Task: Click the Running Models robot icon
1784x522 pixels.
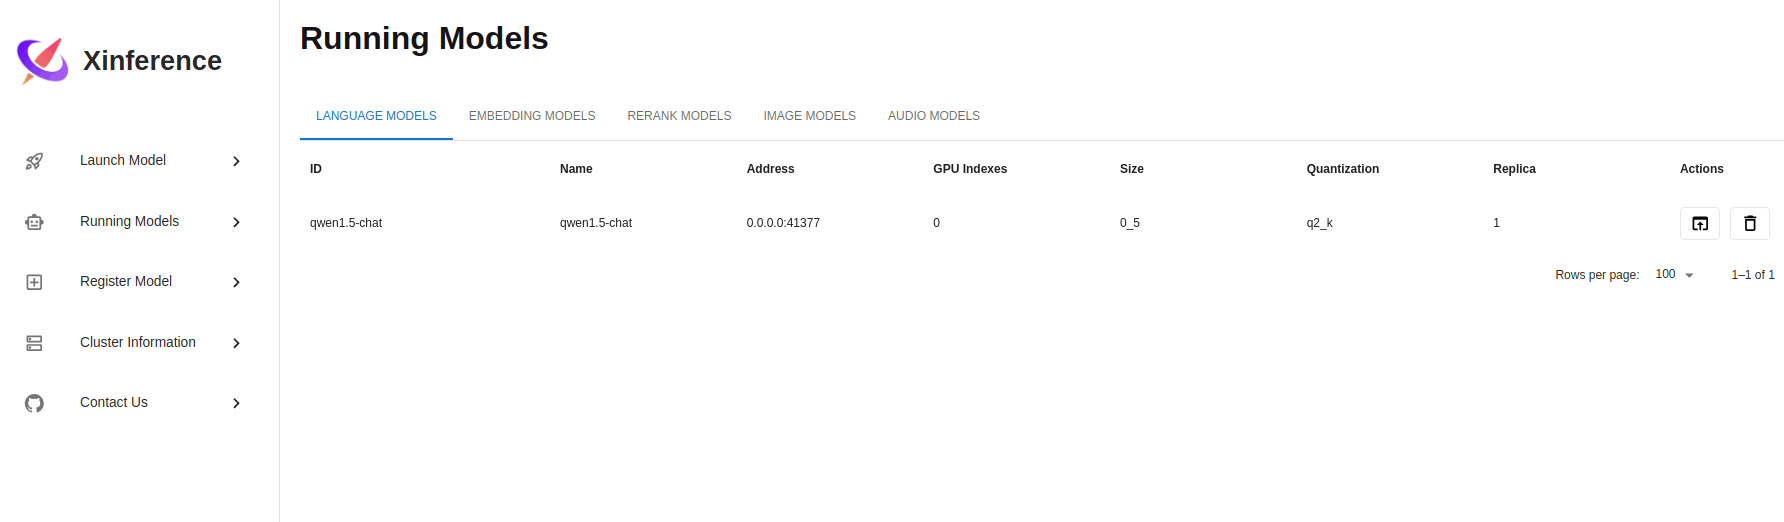Action: point(34,222)
